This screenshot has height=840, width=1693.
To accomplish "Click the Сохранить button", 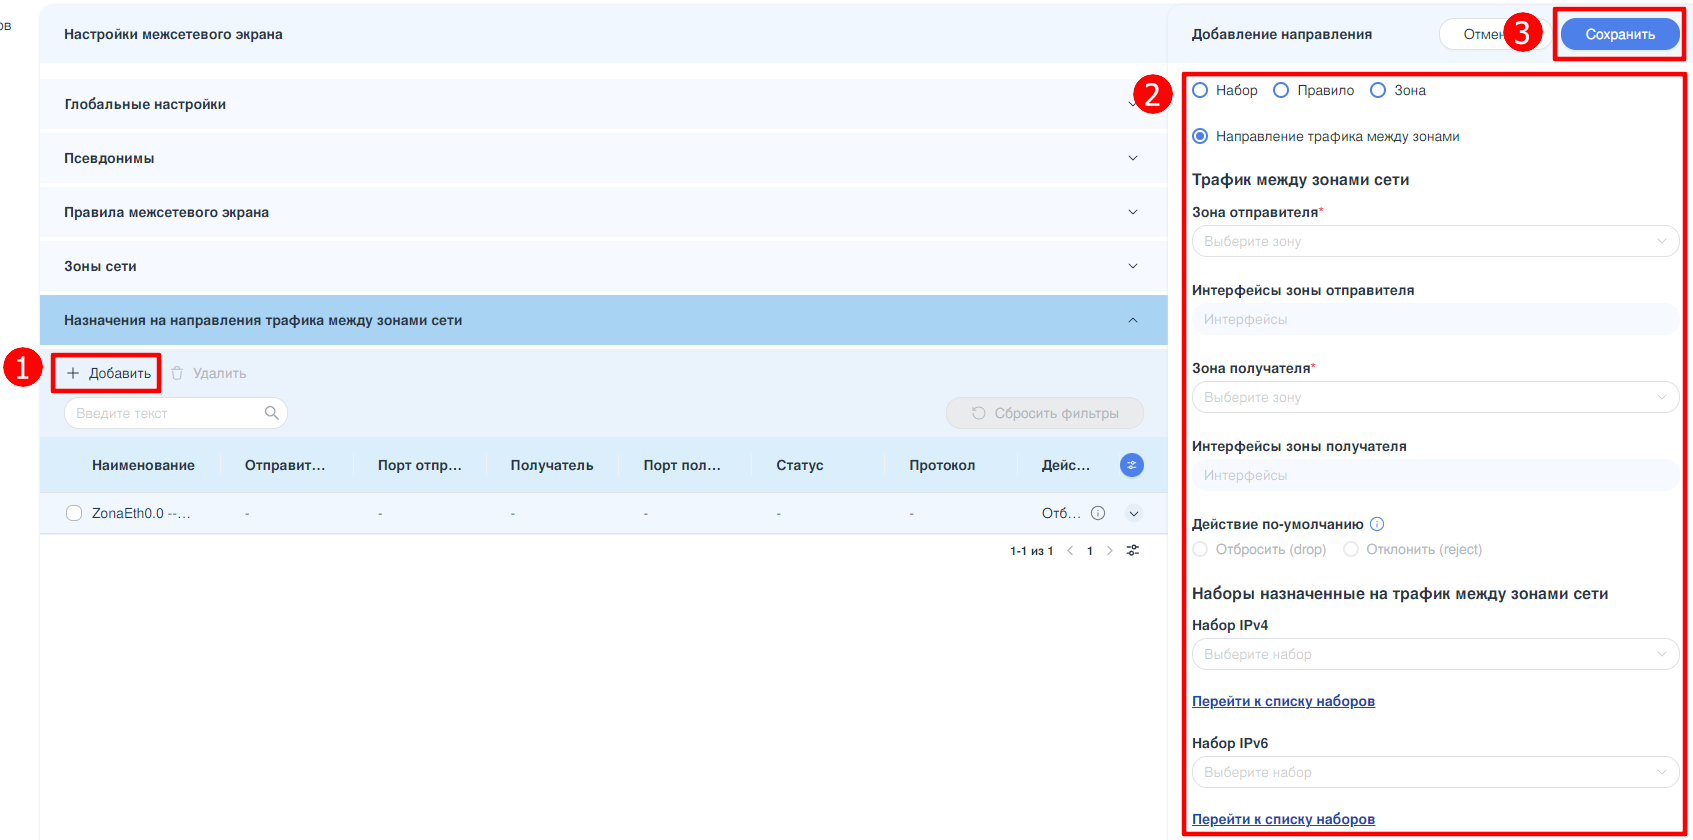I will [1619, 34].
